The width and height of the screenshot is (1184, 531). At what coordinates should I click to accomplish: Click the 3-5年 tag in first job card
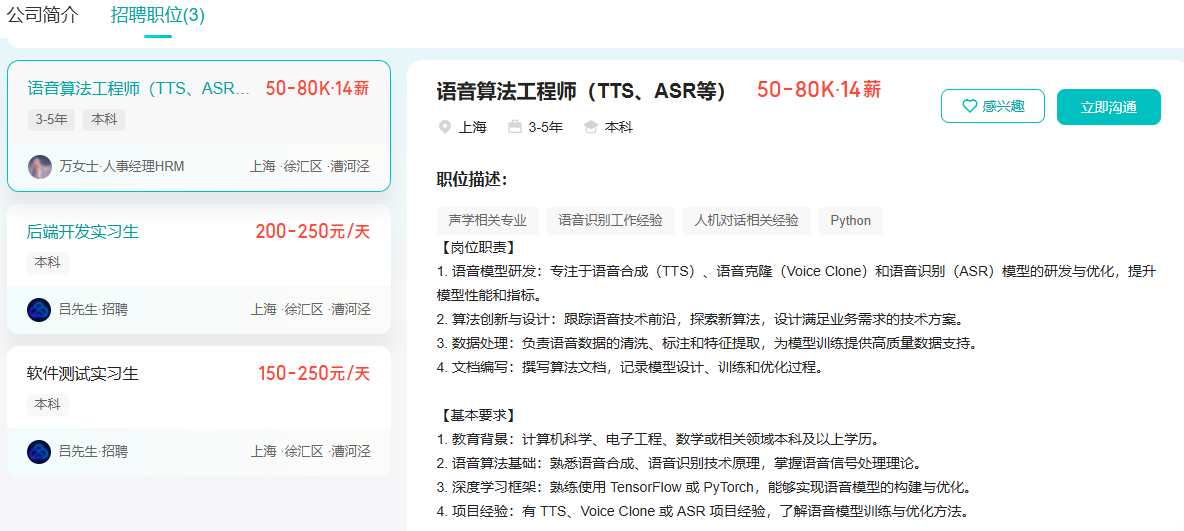tap(52, 120)
